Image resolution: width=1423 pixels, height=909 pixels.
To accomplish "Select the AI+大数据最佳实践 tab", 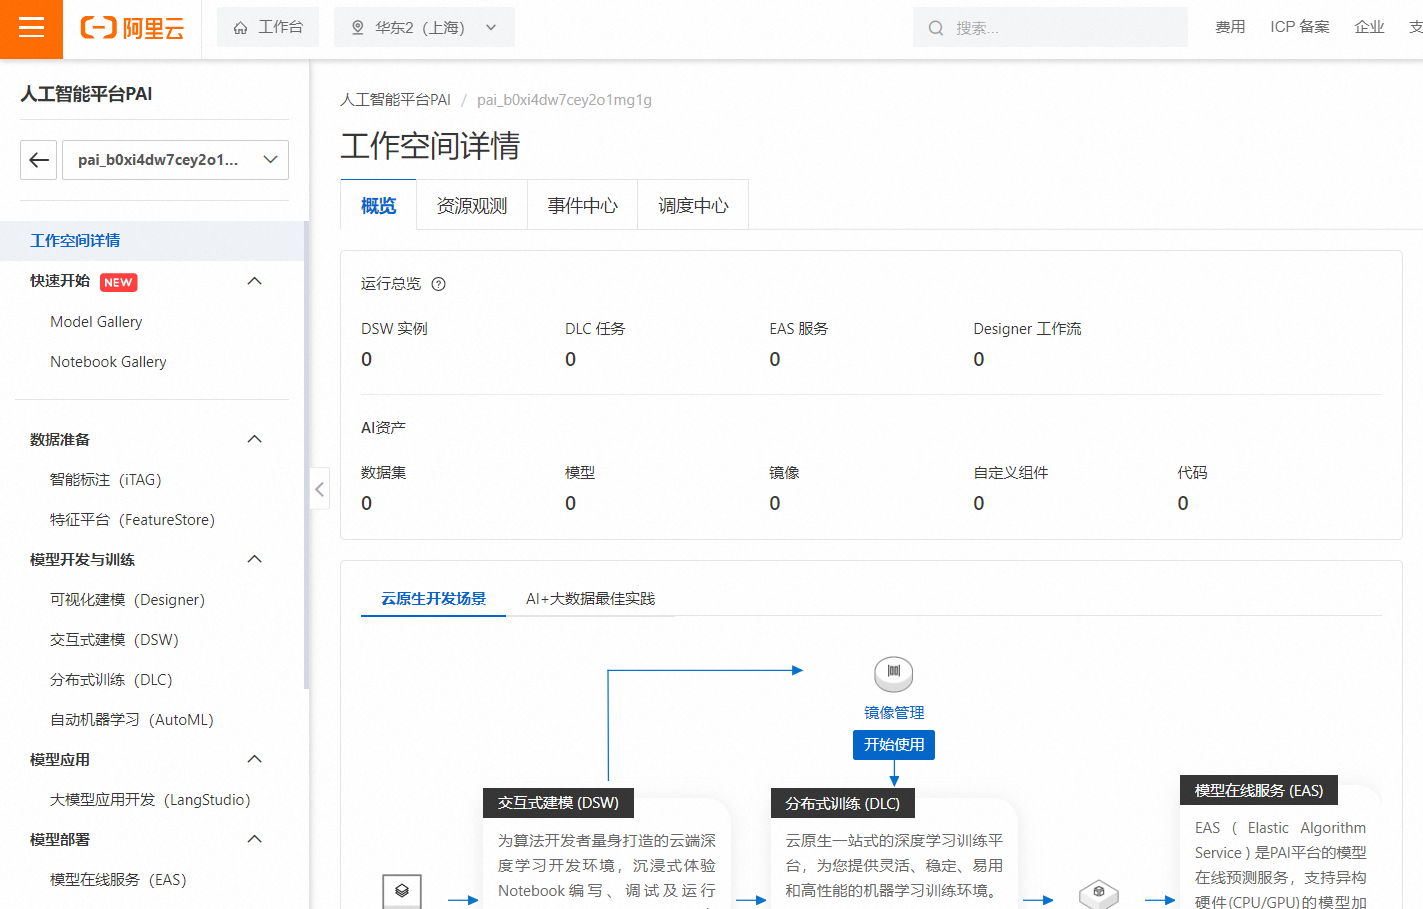I will tap(590, 599).
